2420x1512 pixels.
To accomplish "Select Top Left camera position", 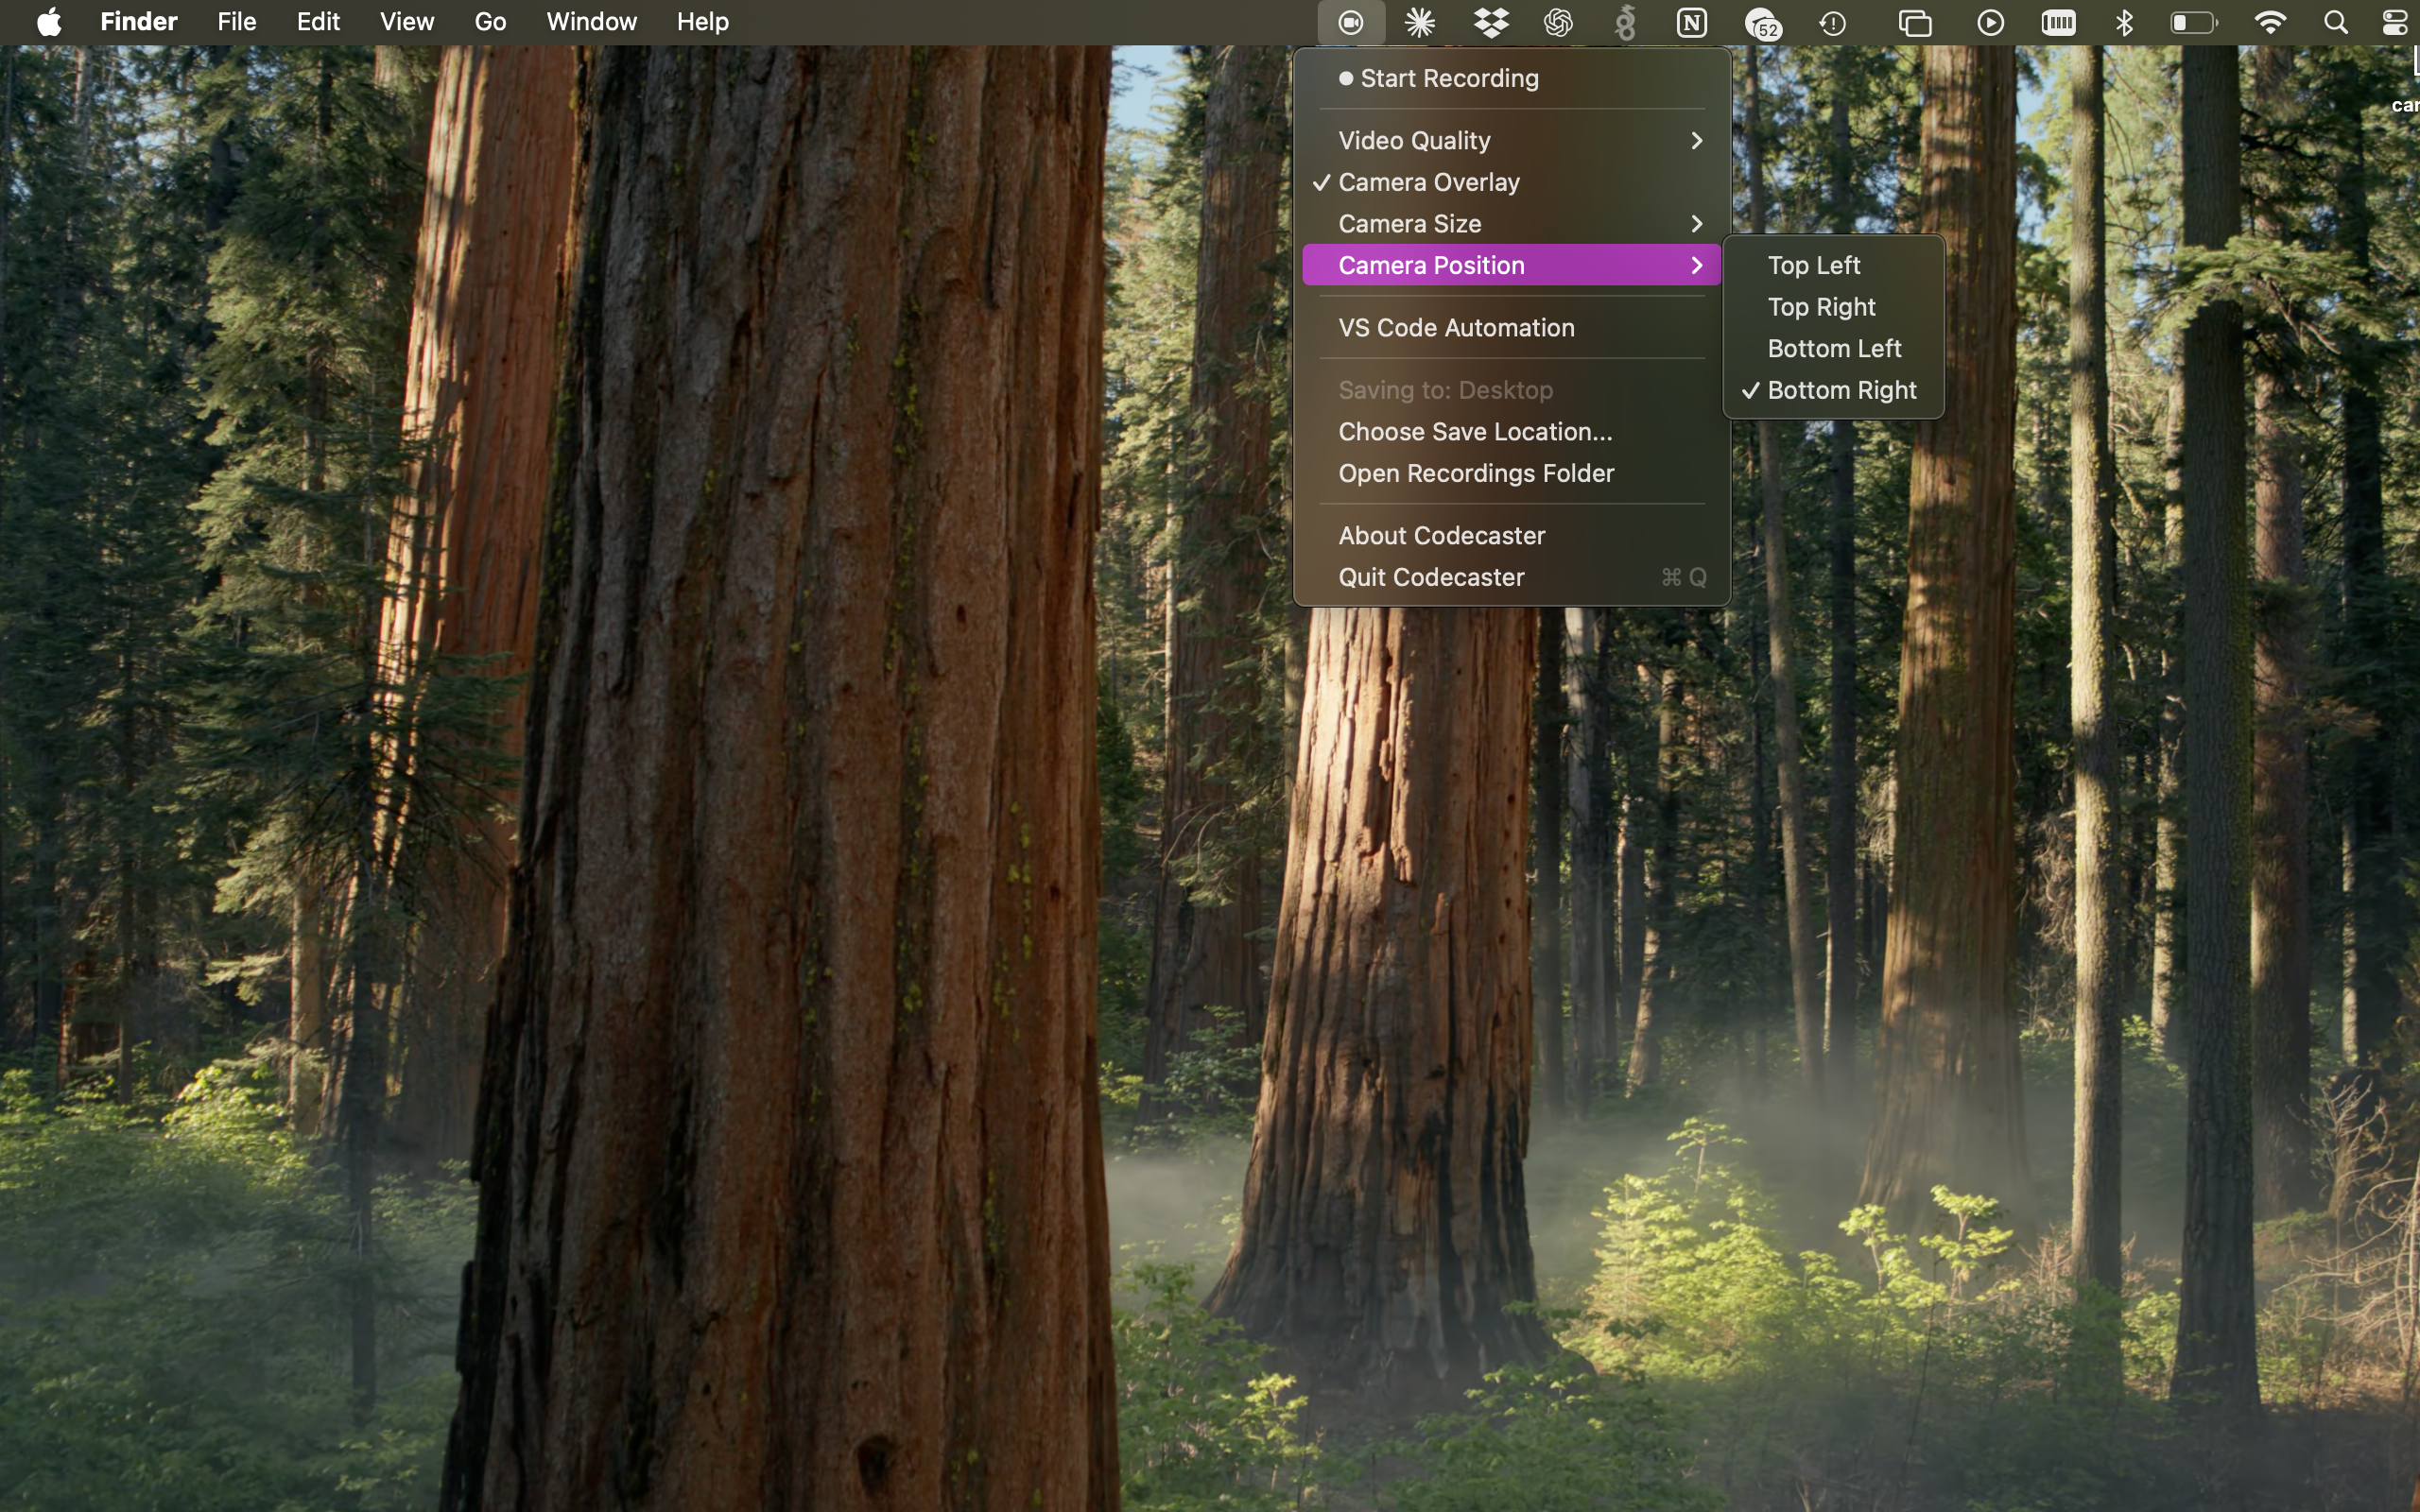I will [1833, 265].
